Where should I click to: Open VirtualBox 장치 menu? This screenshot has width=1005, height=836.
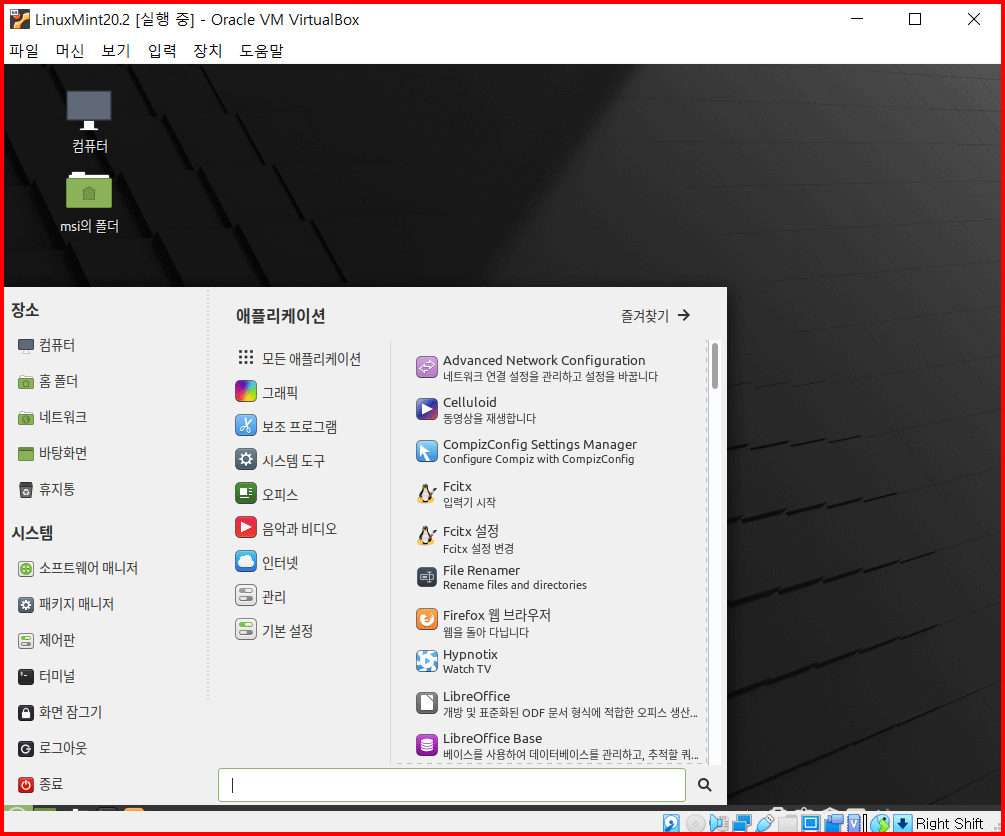208,51
